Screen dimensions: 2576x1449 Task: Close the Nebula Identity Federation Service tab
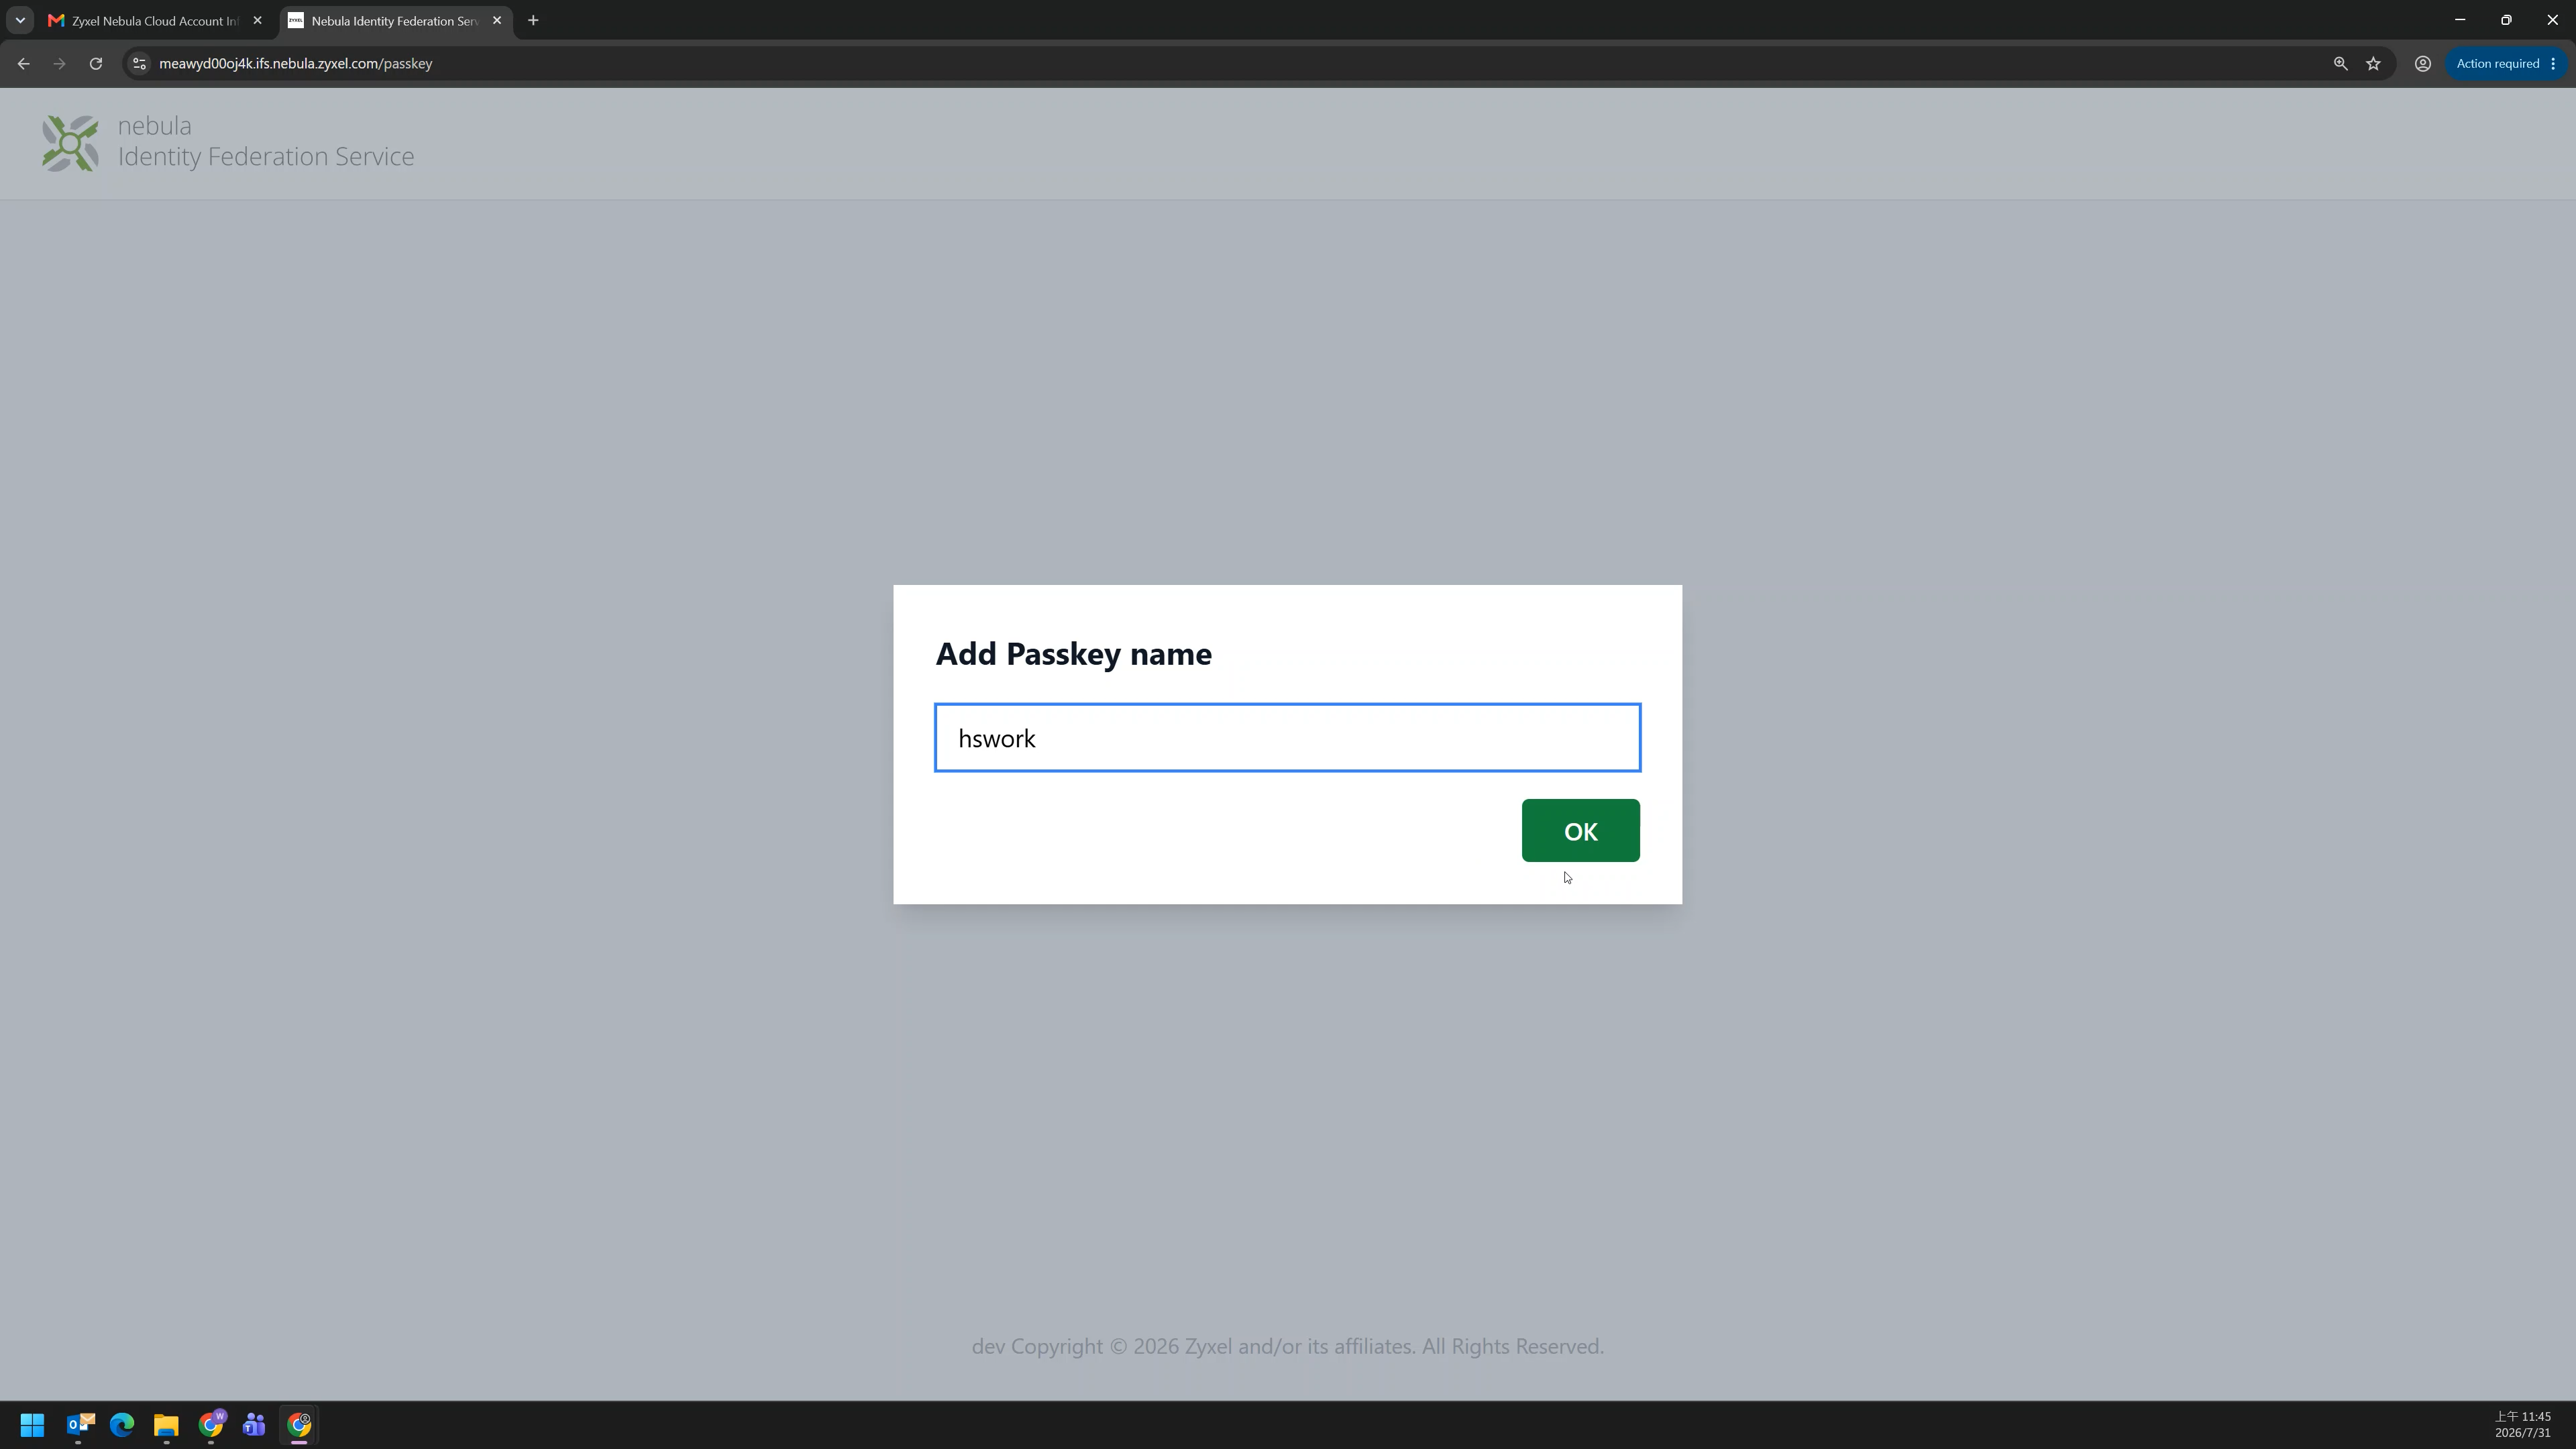coord(497,20)
